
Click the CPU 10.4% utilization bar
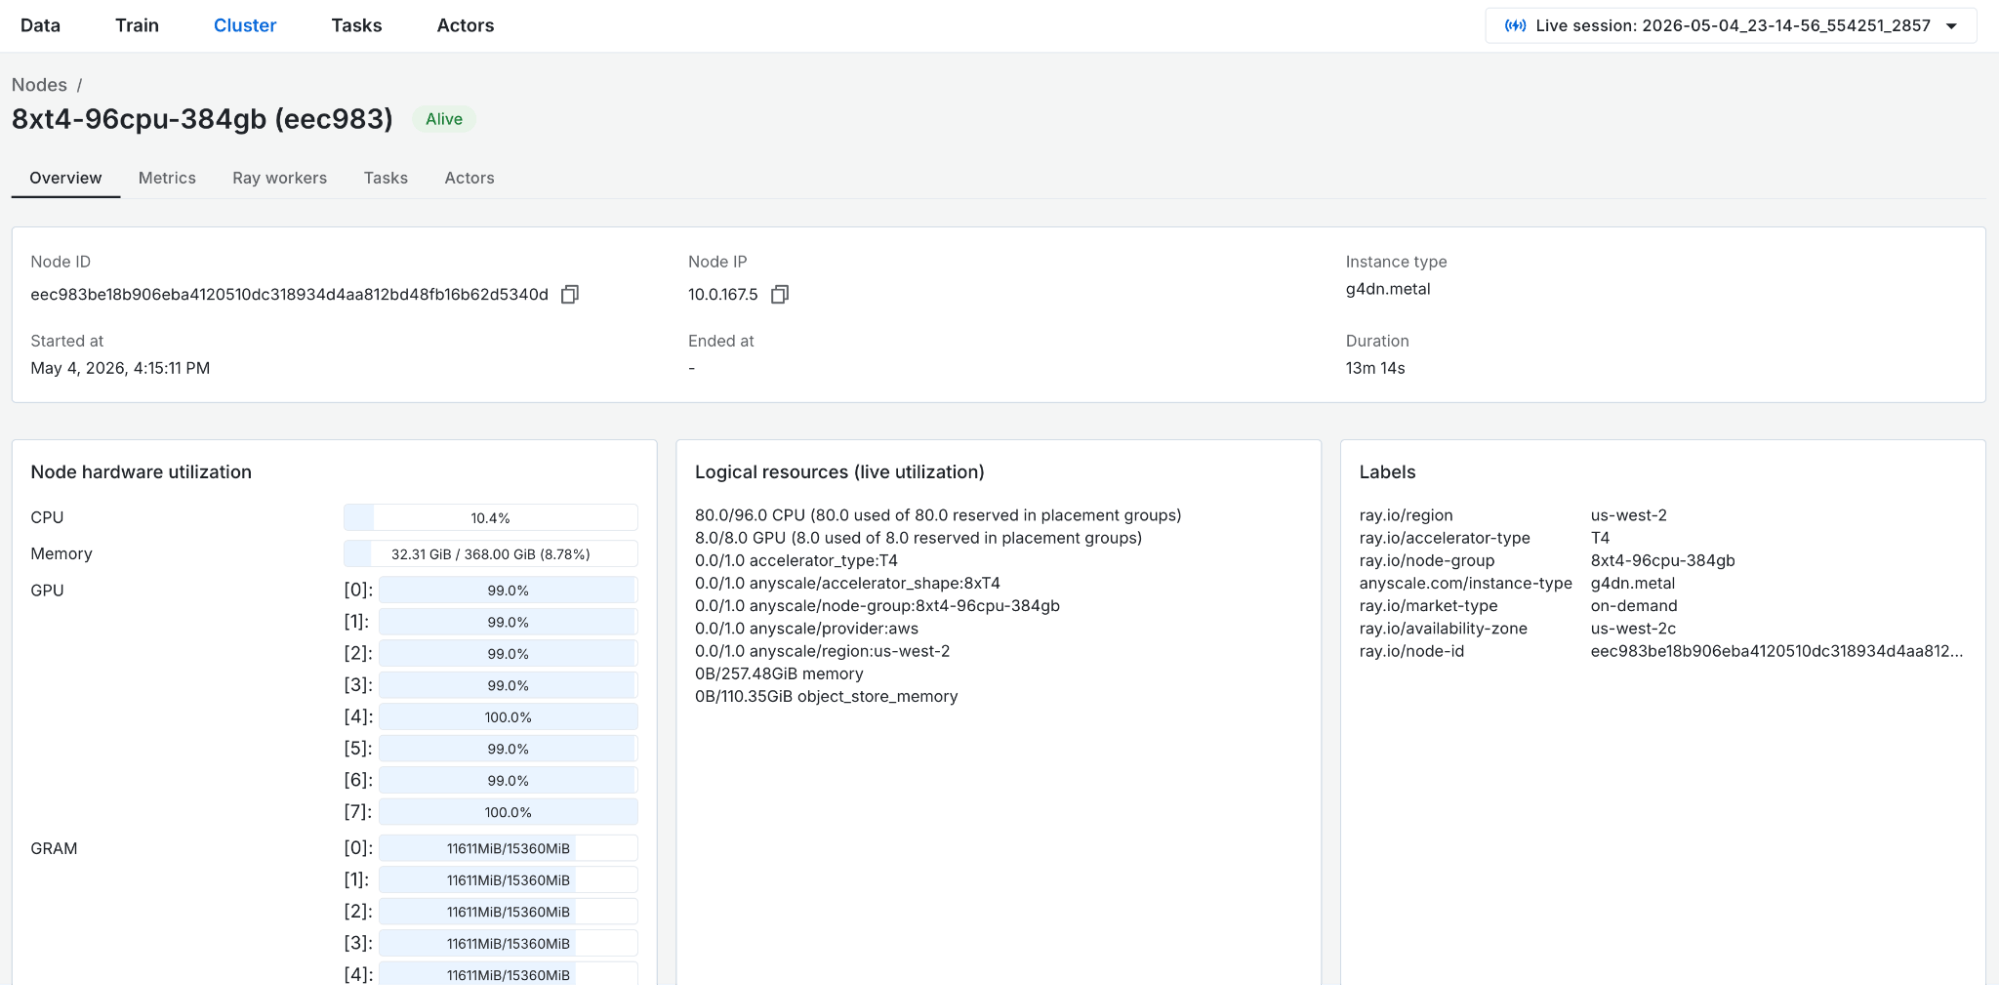(x=490, y=518)
